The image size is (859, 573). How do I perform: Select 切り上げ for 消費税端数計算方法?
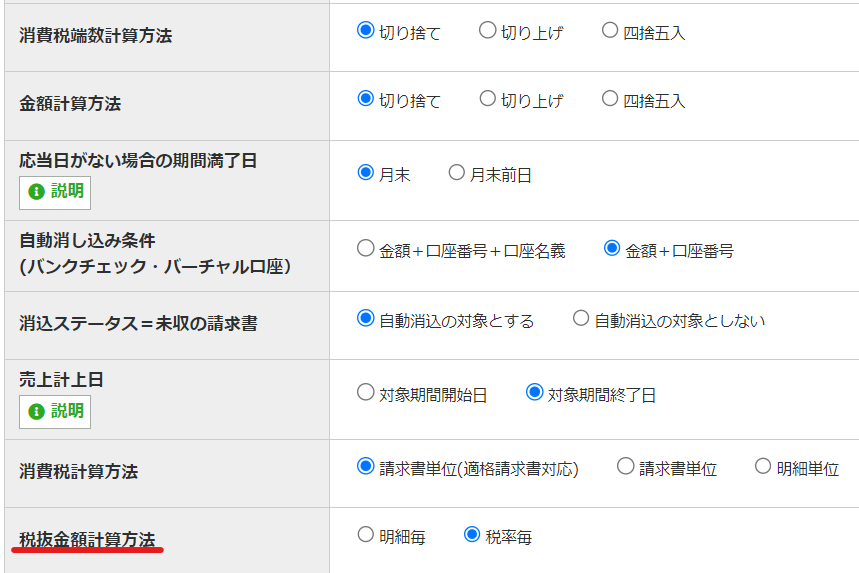487,31
